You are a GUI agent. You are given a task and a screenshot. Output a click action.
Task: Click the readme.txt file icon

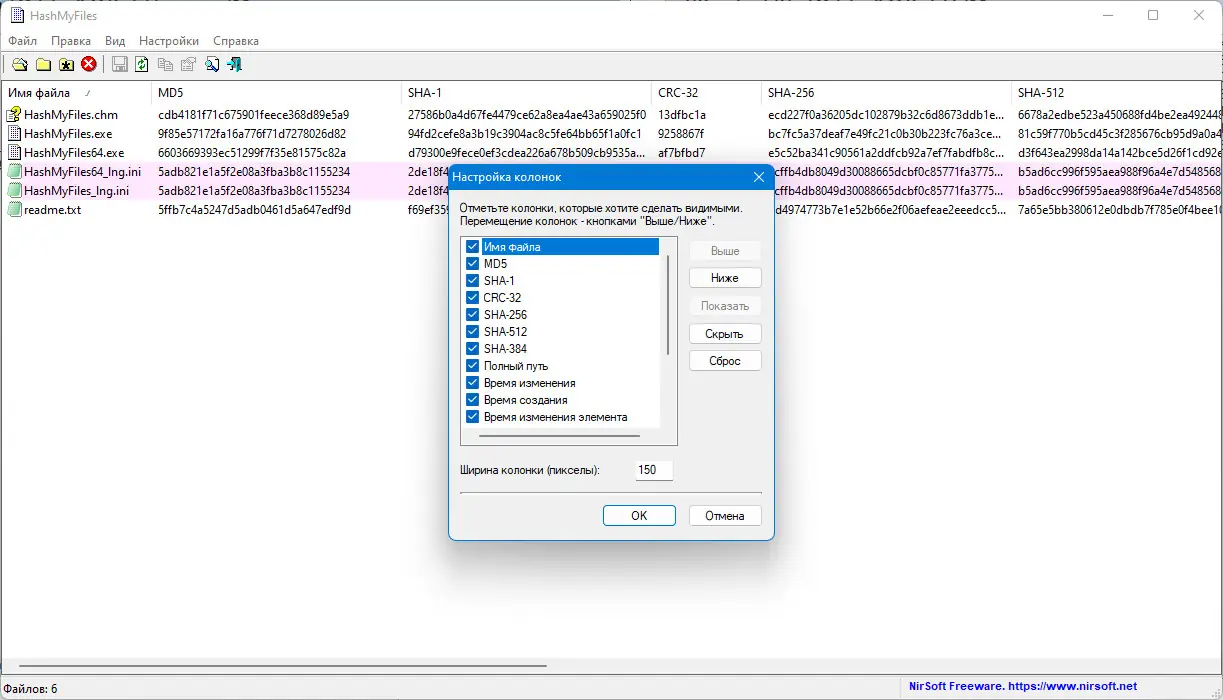[x=14, y=210]
